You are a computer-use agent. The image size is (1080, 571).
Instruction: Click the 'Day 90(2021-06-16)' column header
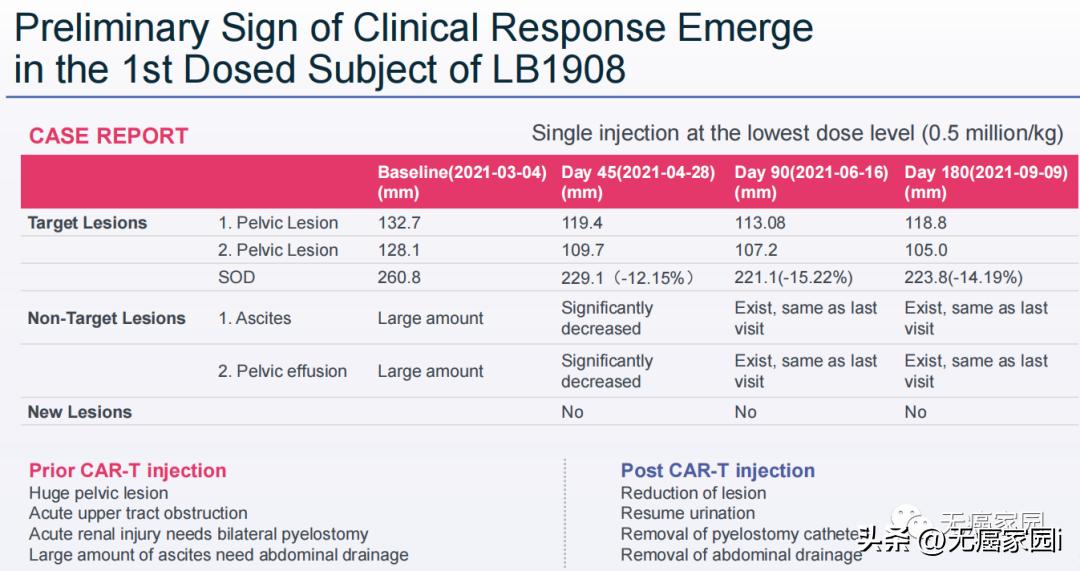coord(811,182)
